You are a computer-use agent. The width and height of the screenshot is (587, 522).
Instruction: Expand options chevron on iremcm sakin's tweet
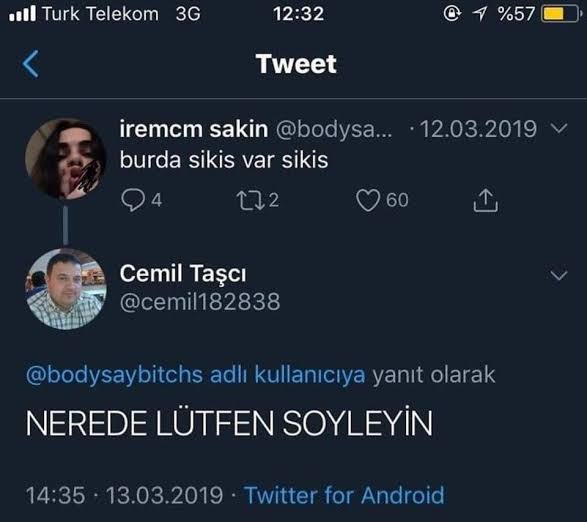[x=559, y=128]
